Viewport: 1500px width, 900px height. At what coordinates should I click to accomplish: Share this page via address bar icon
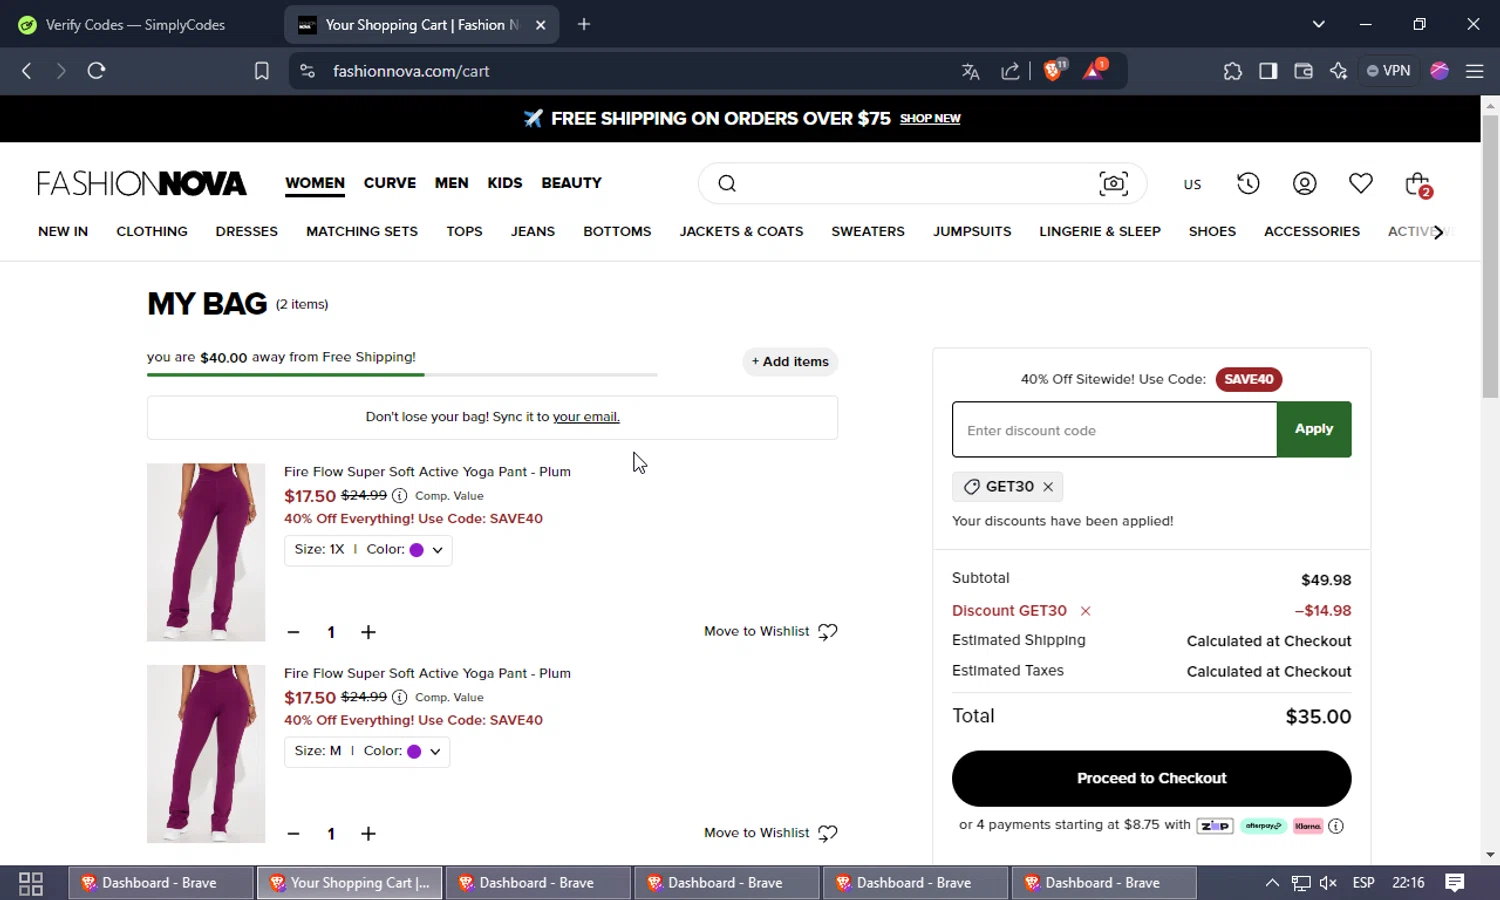pos(1010,71)
